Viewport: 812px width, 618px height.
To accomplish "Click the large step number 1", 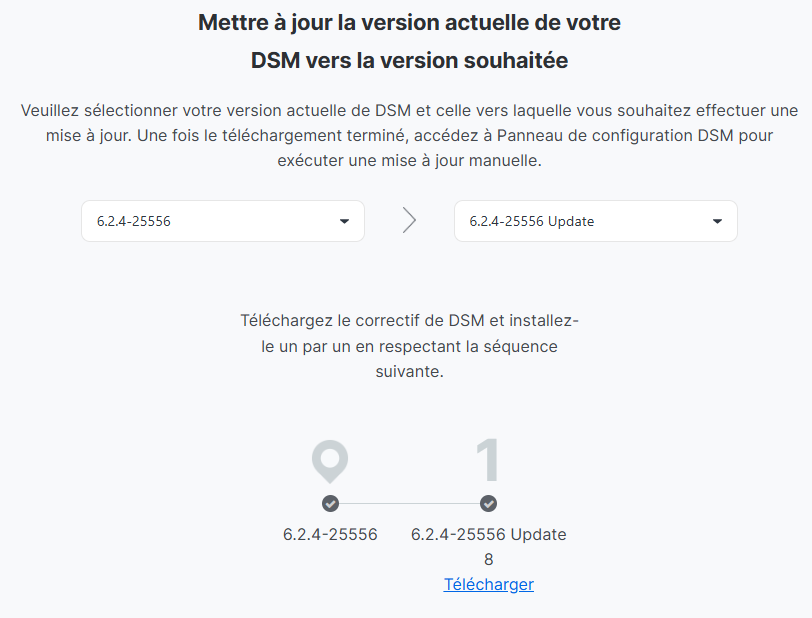I will tap(488, 461).
